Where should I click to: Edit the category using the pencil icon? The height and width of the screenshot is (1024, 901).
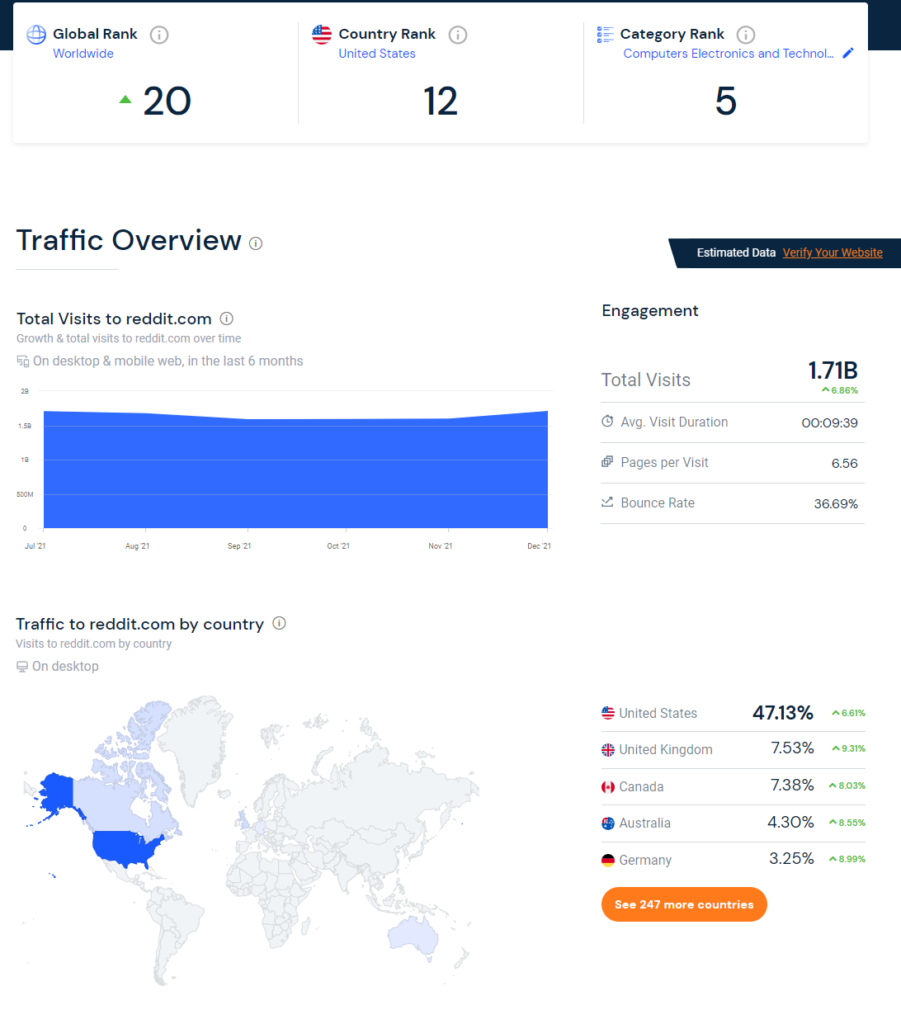pos(848,54)
